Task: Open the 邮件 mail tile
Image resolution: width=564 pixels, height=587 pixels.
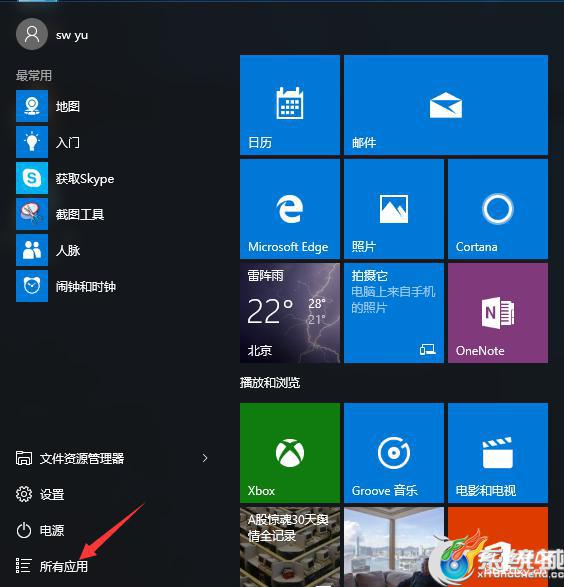Action: pos(446,105)
